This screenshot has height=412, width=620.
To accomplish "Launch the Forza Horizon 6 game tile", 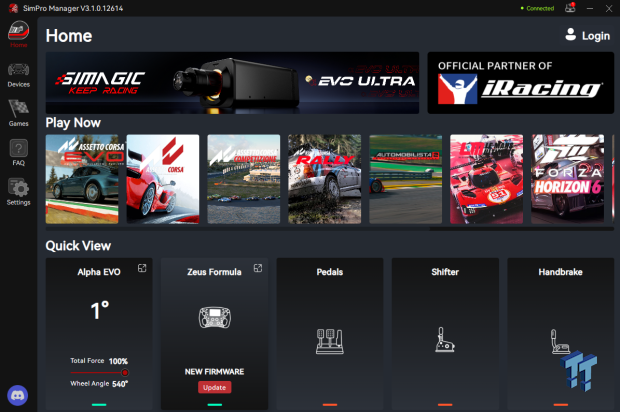I will tap(567, 179).
